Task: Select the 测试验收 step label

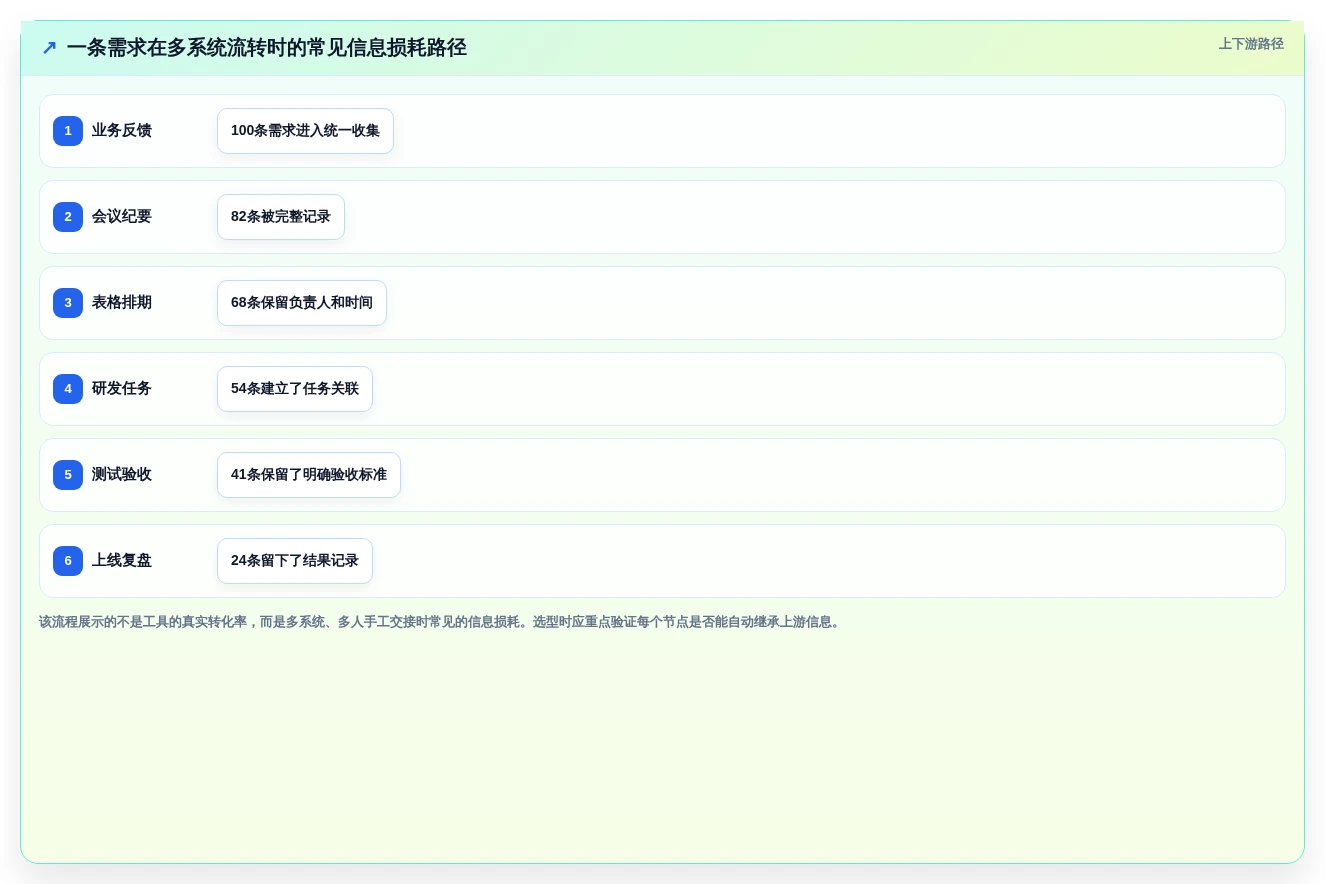Action: click(122, 475)
